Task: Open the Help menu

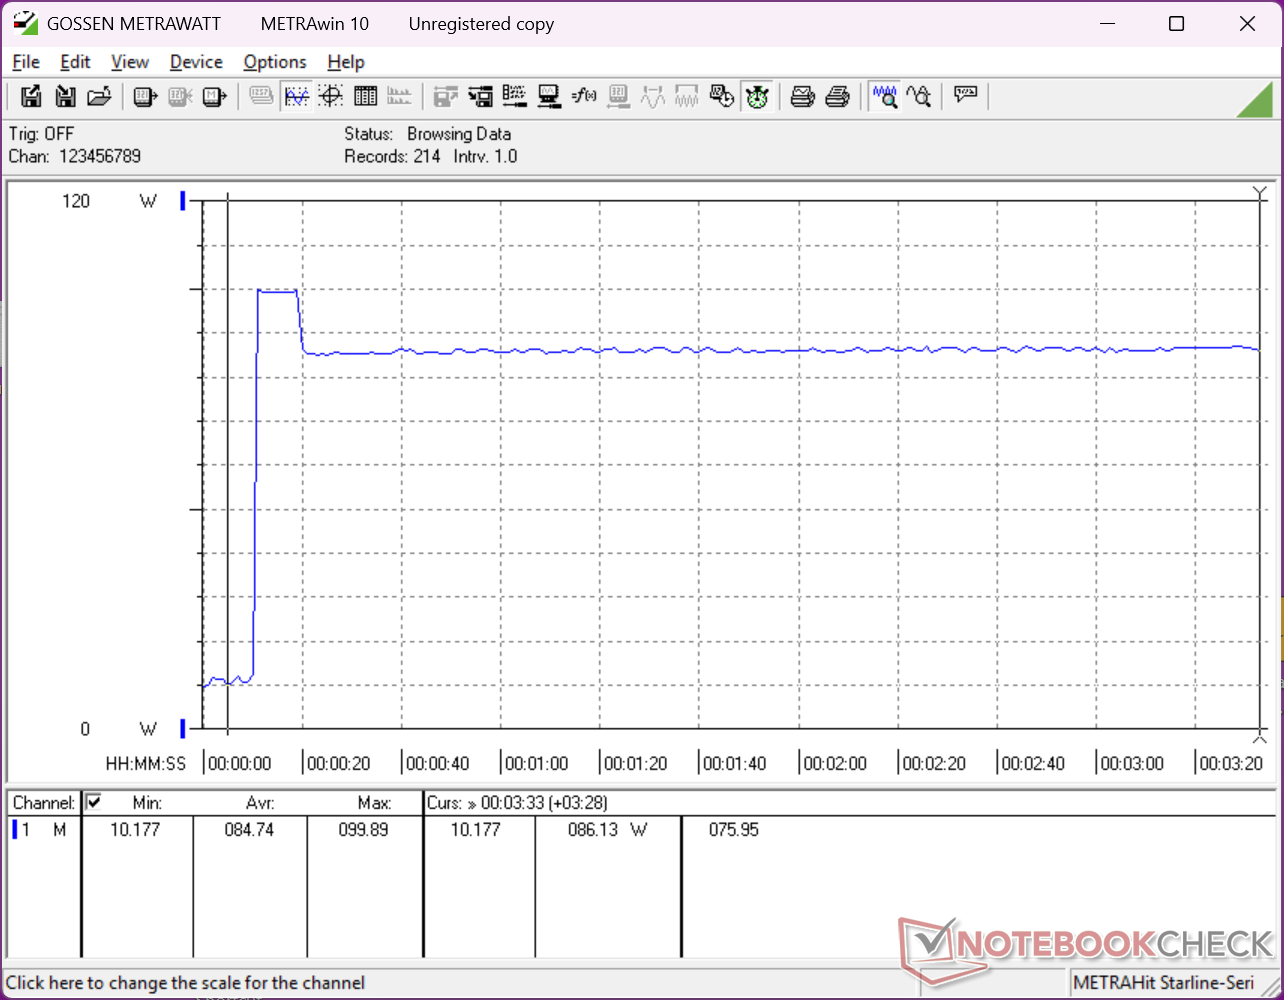Action: click(x=346, y=62)
